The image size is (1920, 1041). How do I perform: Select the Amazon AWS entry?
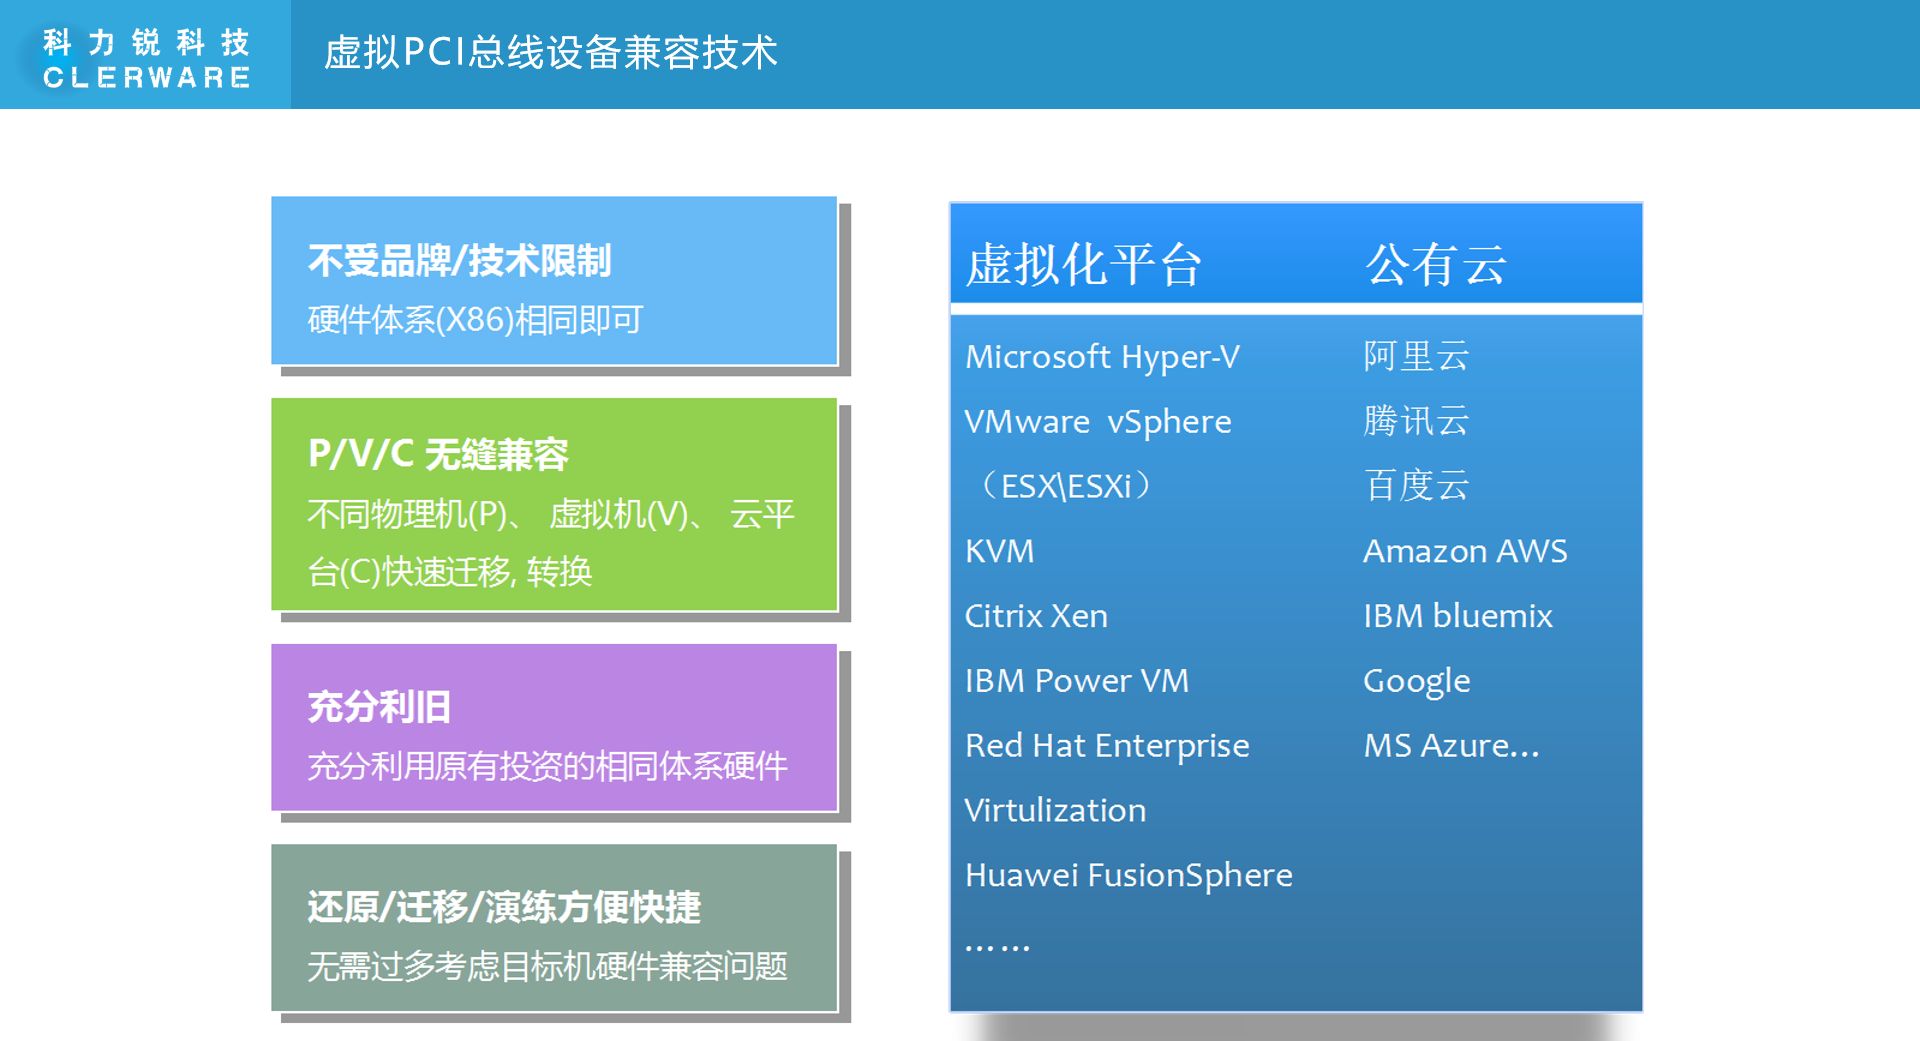[1465, 551]
